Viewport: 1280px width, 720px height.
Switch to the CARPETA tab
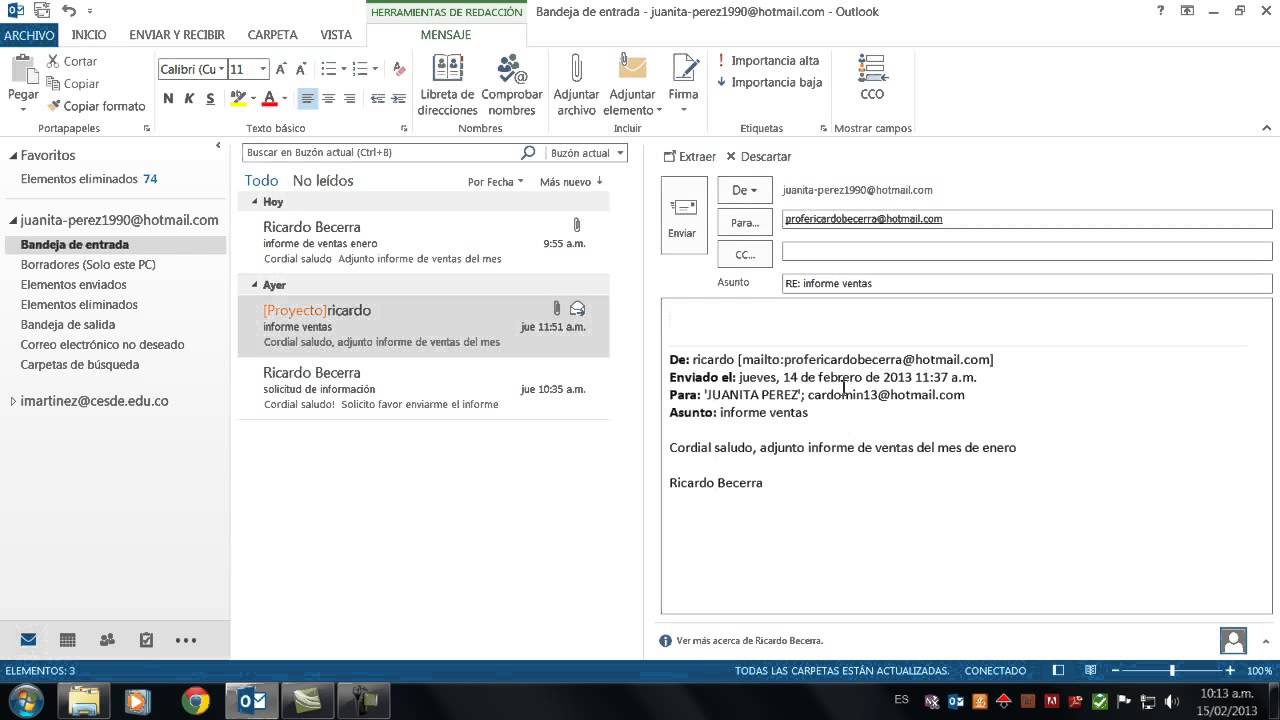[x=273, y=35]
